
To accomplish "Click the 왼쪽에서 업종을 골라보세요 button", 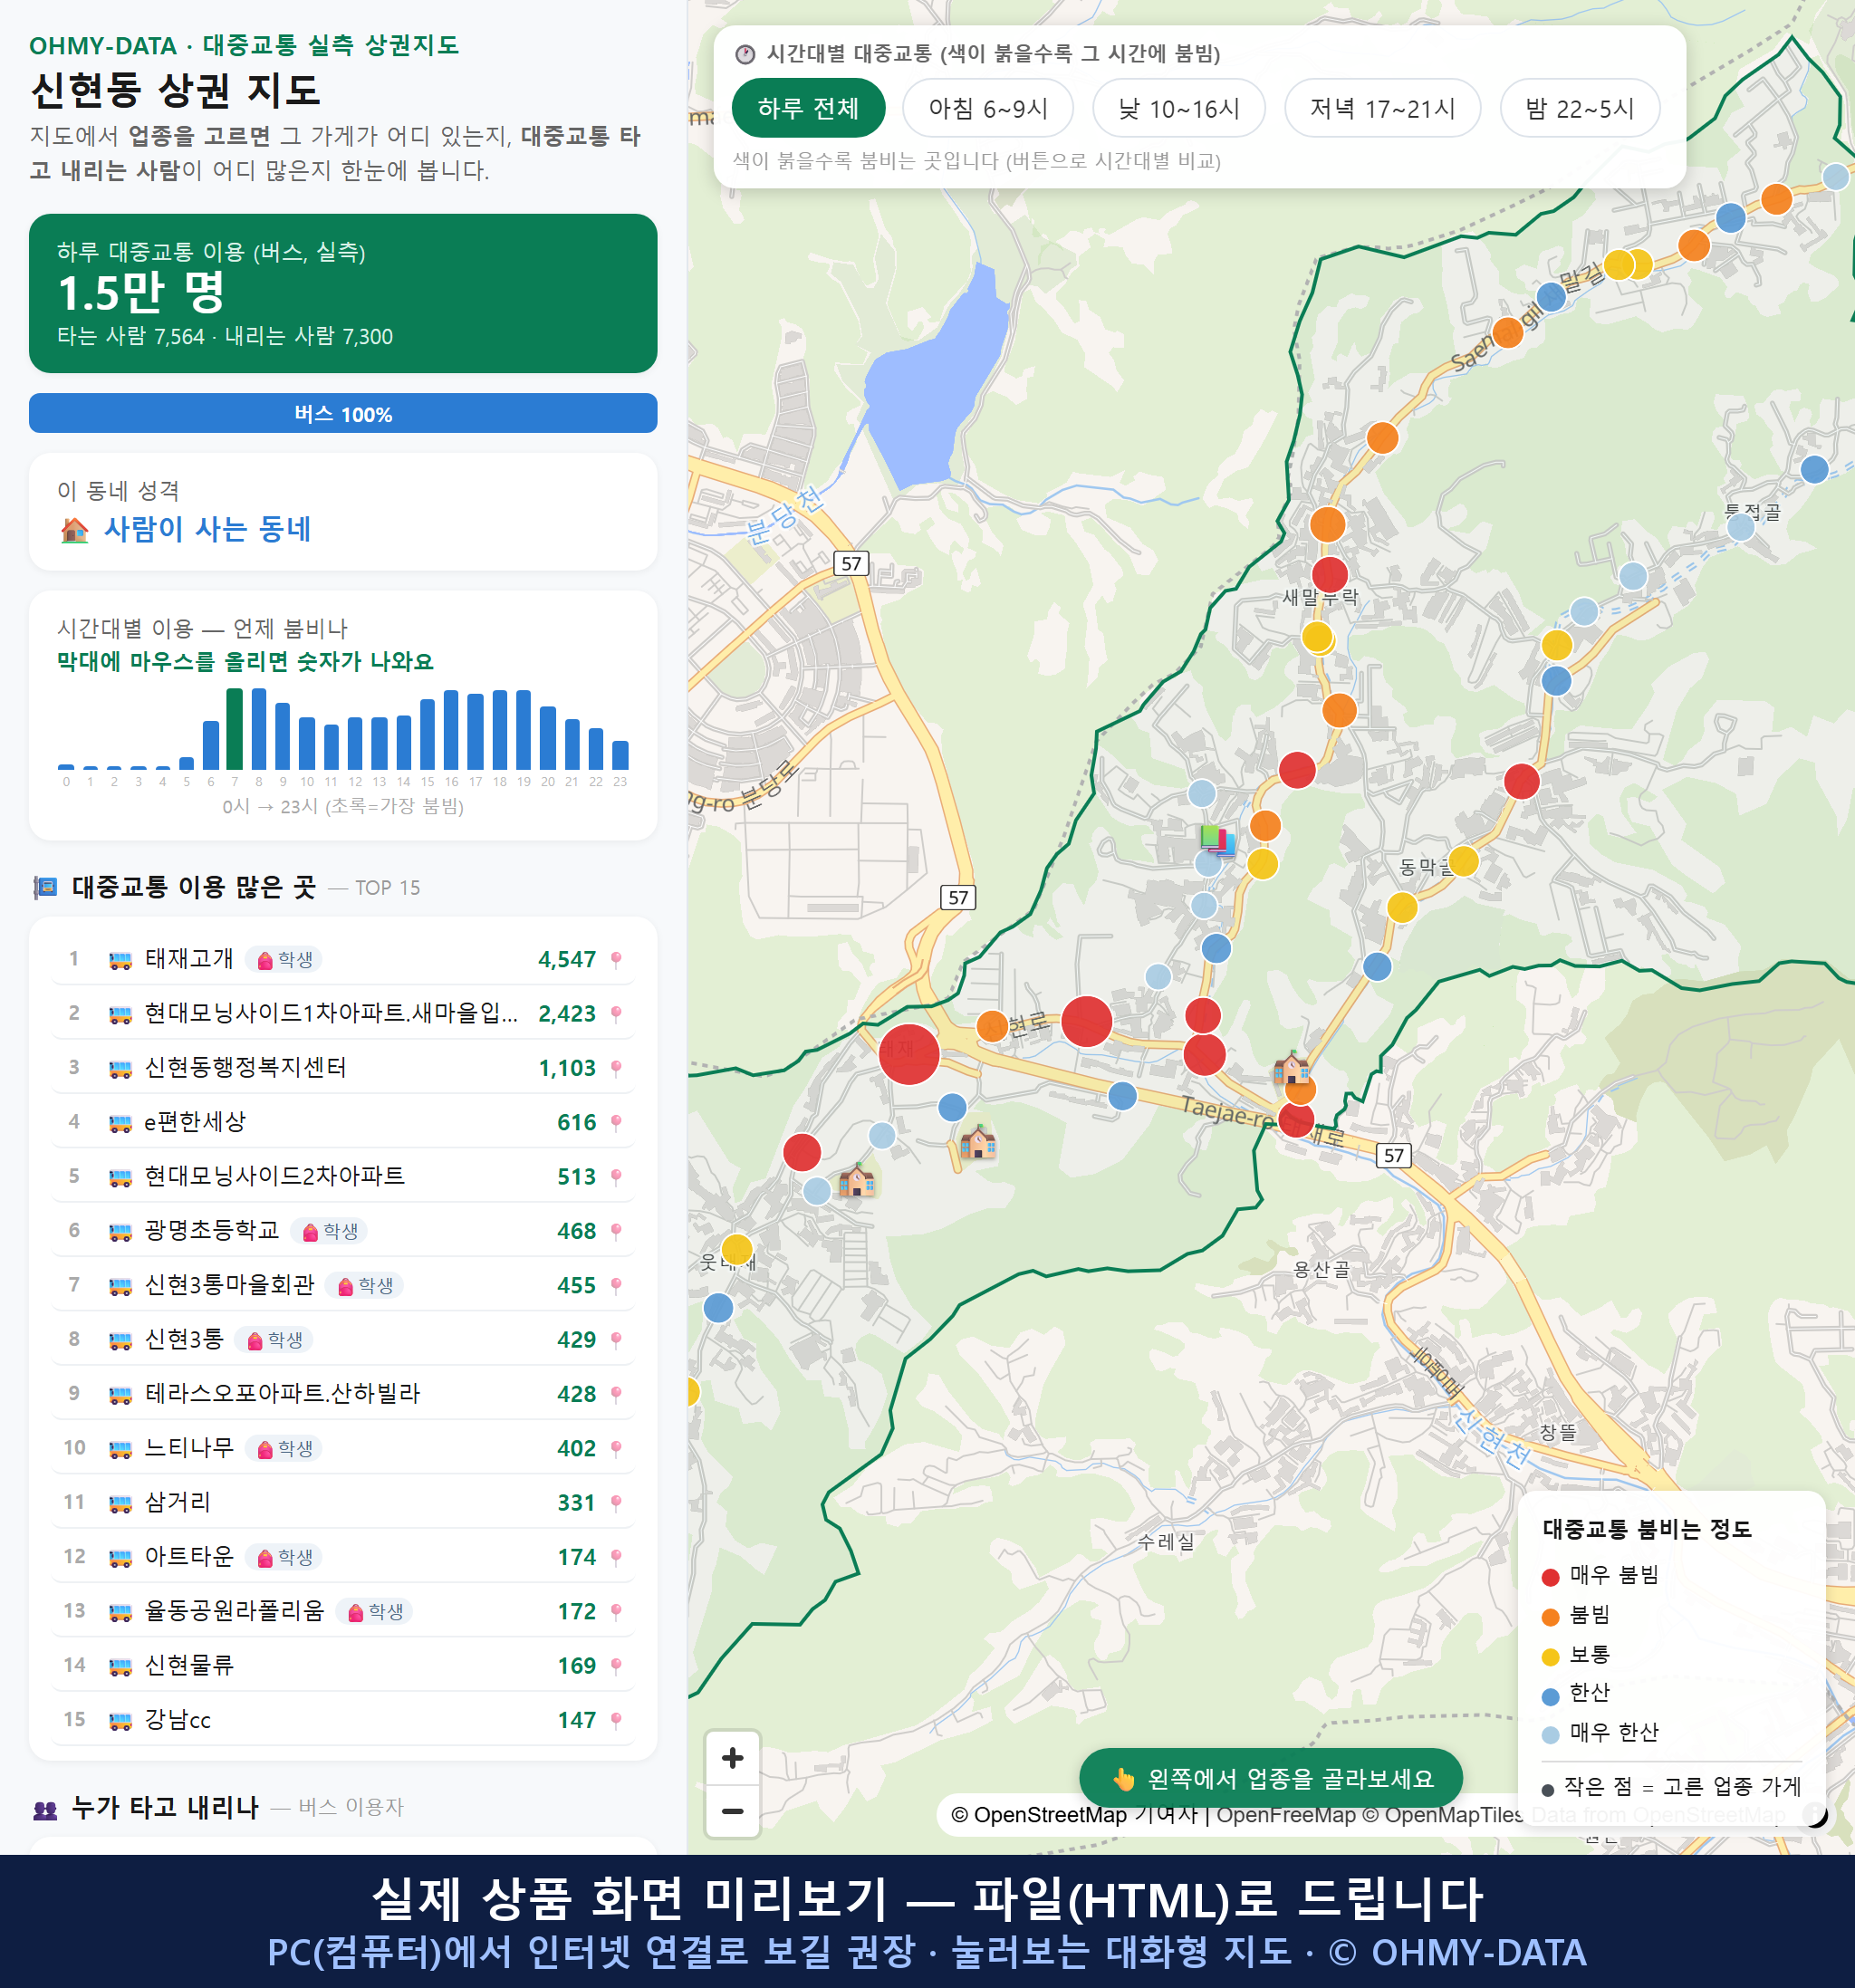I will point(1271,1779).
